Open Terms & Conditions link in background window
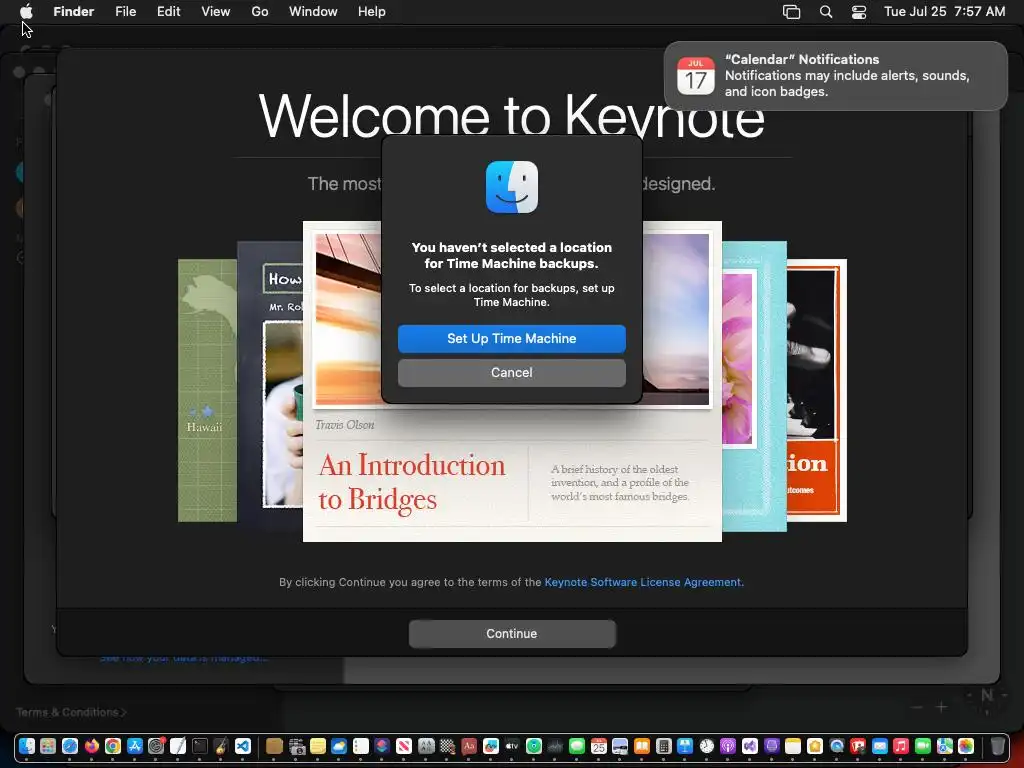The image size is (1024, 768). pos(71,712)
